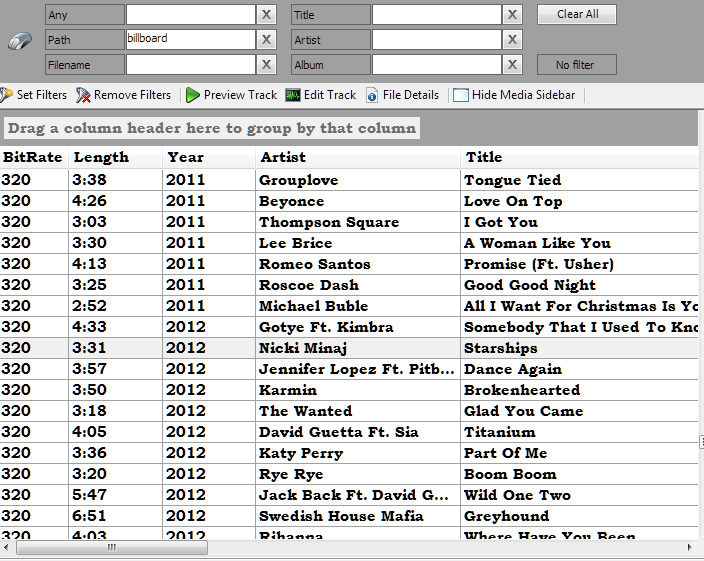
Task: Click the Remove Filters icon
Action: pos(84,95)
